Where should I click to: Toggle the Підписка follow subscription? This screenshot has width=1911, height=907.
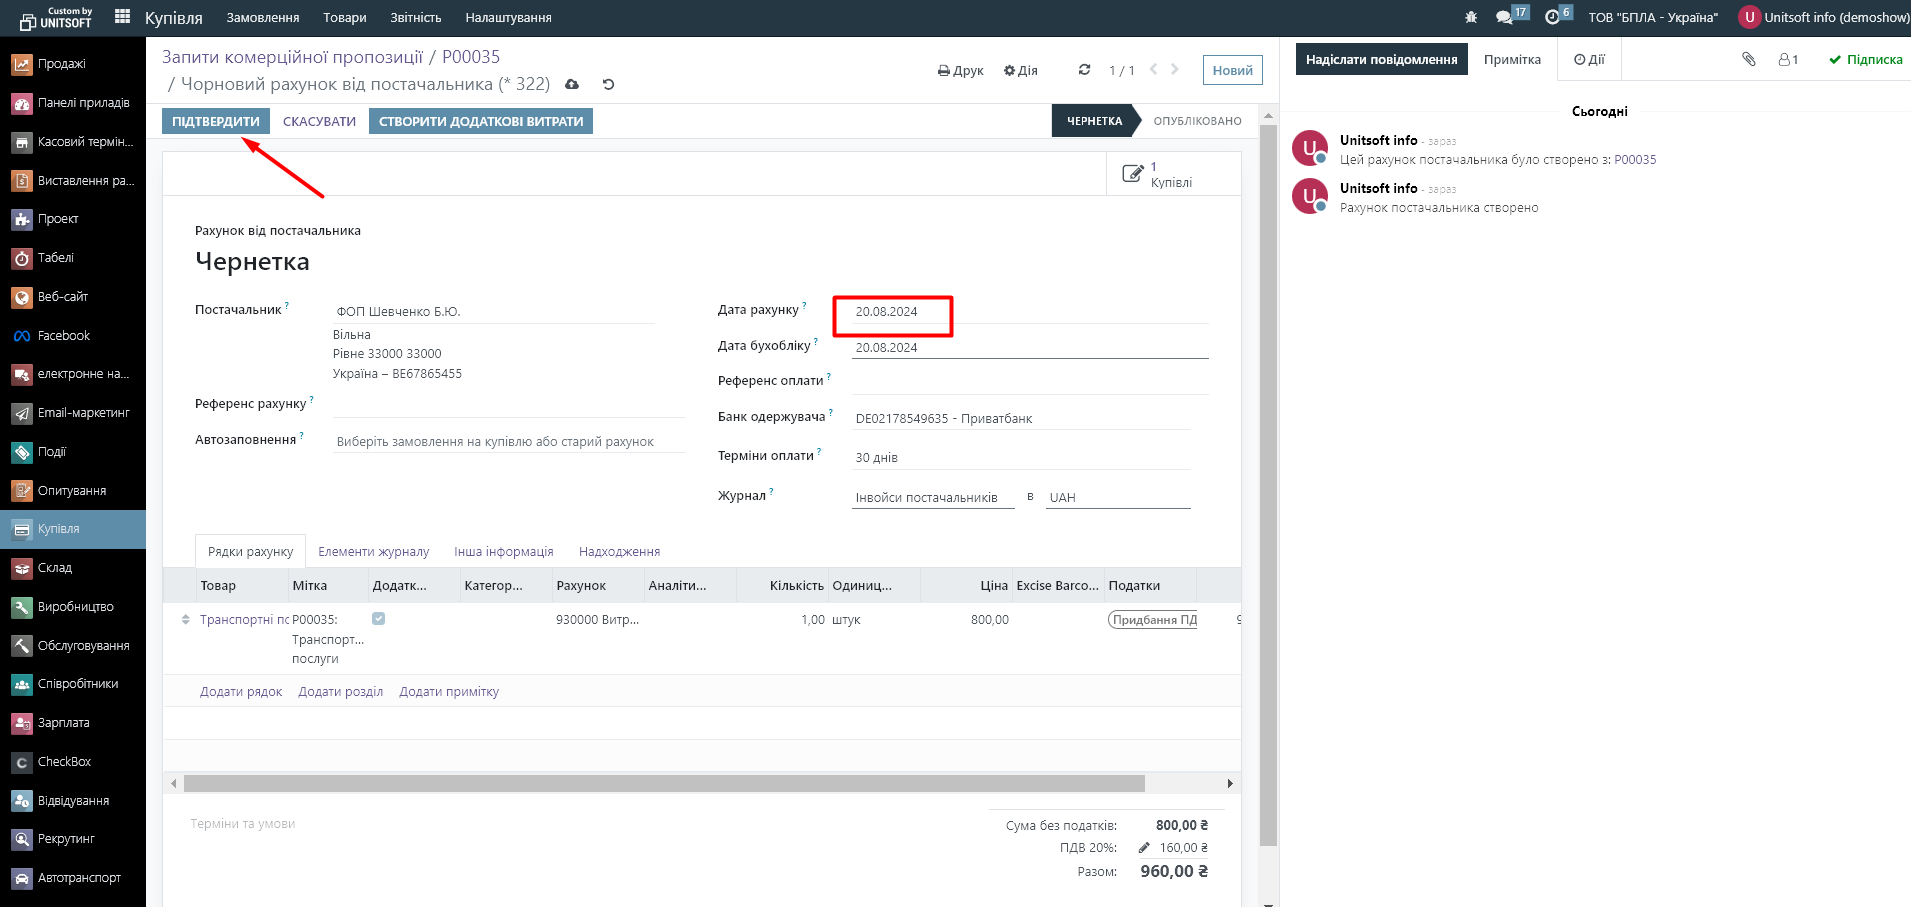pyautogui.click(x=1865, y=60)
